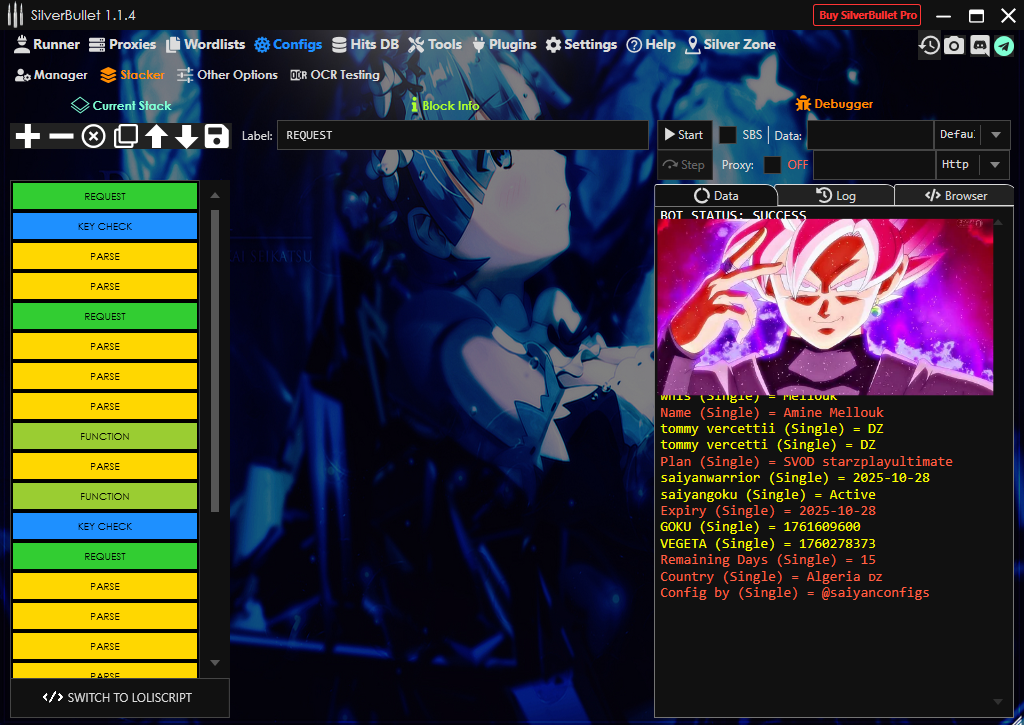Open the Http proxy type dropdown
This screenshot has height=725, width=1024.
tap(973, 165)
